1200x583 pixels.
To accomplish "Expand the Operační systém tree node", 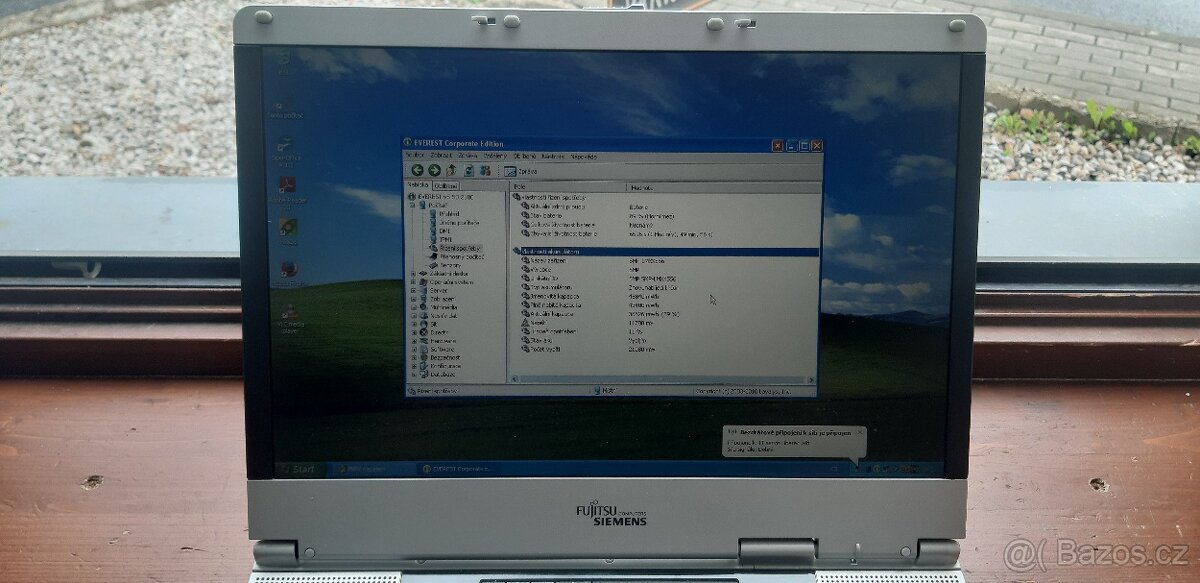I will [x=412, y=282].
